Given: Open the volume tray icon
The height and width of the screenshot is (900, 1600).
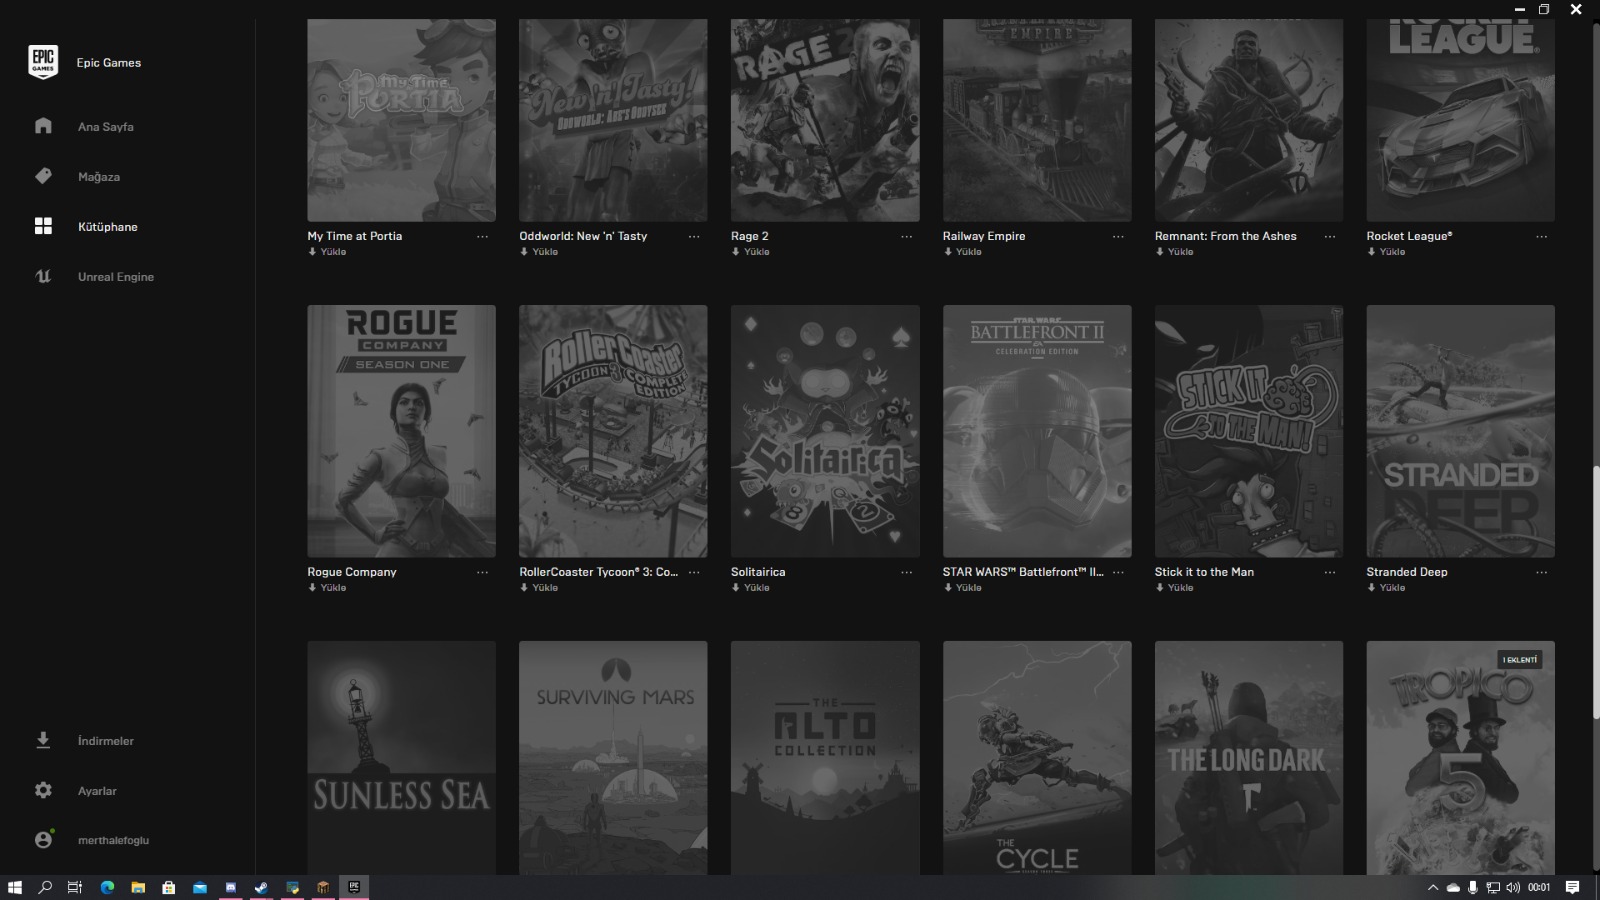Looking at the screenshot, I should tap(1513, 887).
